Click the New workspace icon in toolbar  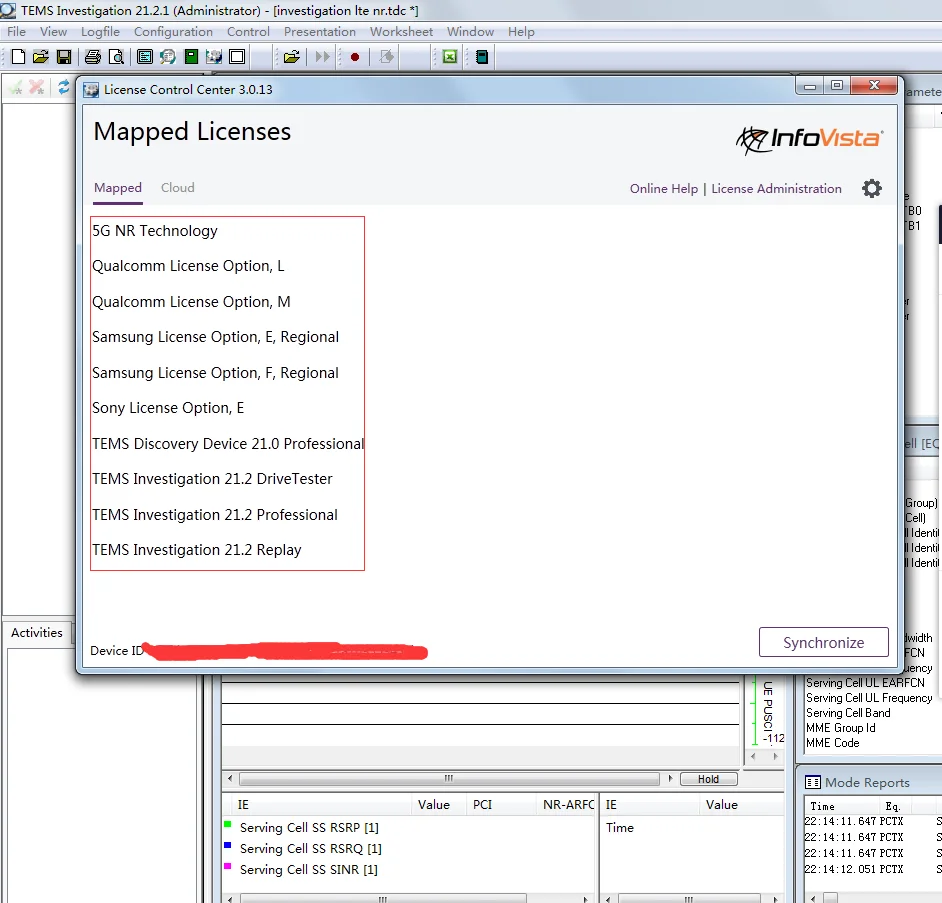(x=19, y=57)
